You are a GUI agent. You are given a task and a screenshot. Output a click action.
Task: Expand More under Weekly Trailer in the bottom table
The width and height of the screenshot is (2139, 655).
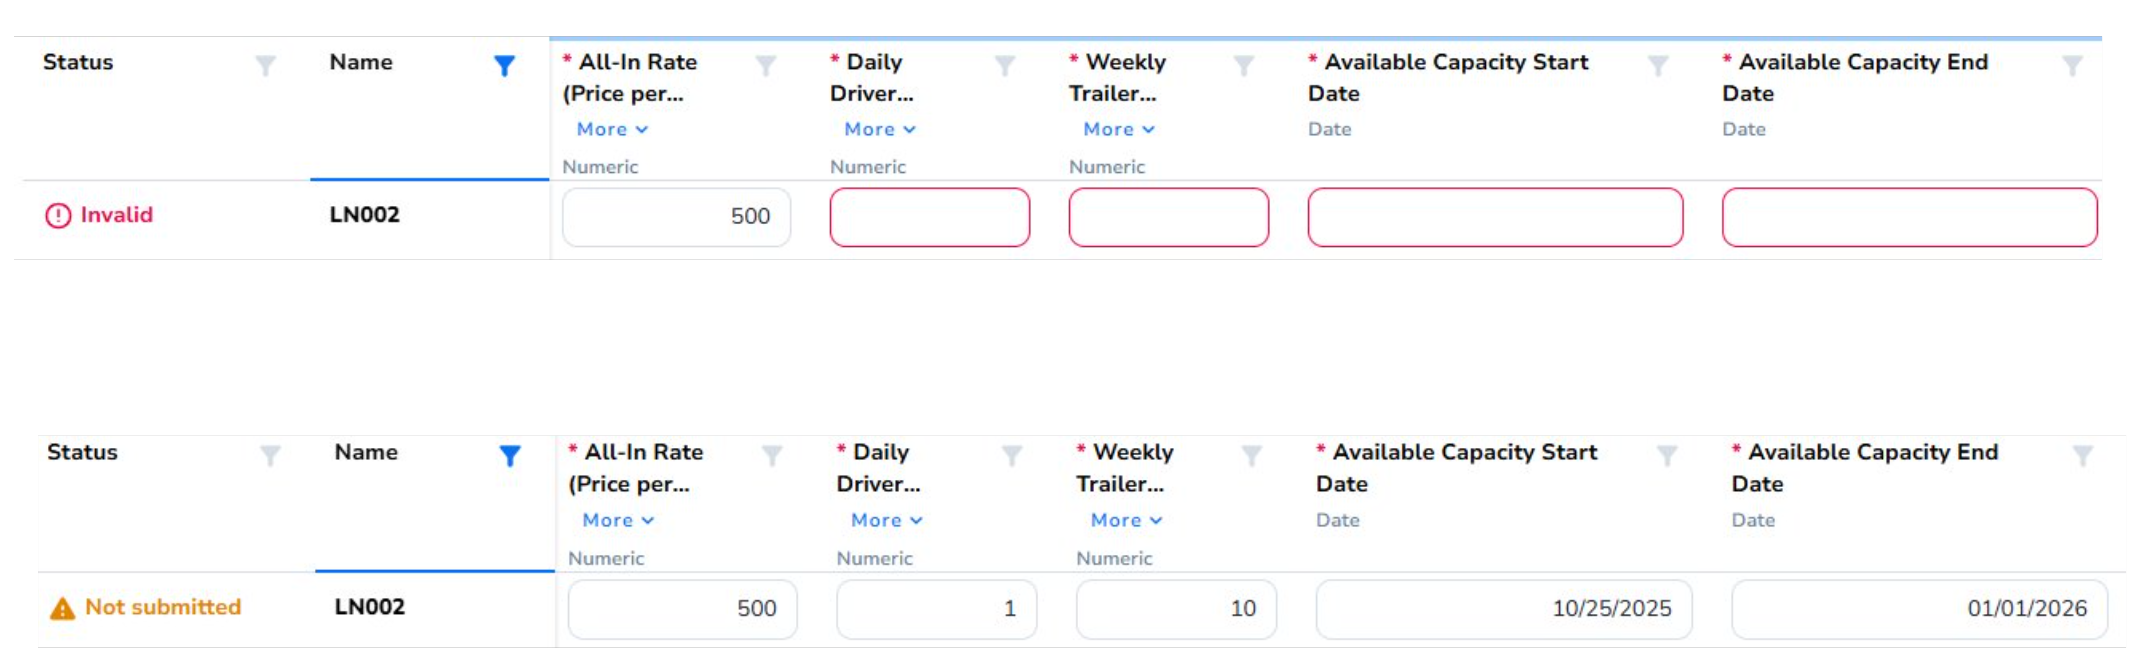tap(1126, 521)
